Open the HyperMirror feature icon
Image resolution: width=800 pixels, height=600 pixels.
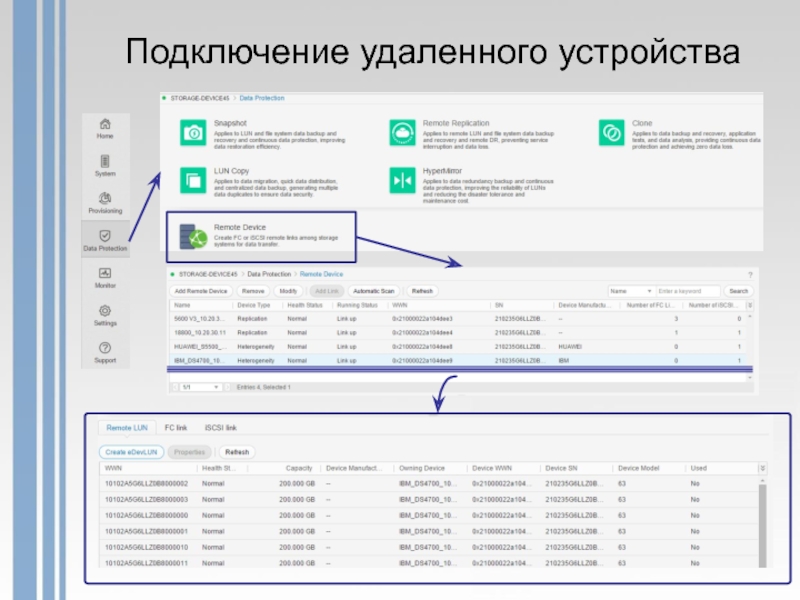[x=402, y=180]
